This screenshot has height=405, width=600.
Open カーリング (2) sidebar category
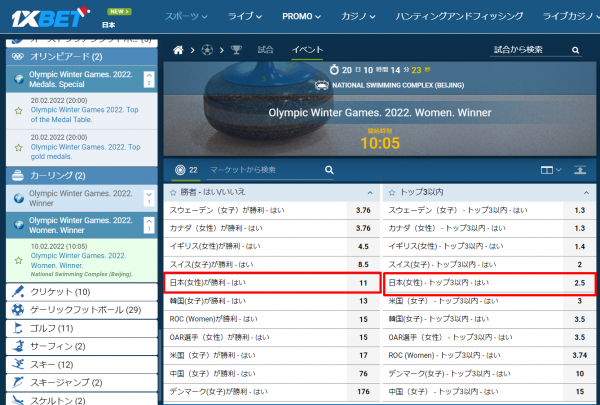click(82, 176)
